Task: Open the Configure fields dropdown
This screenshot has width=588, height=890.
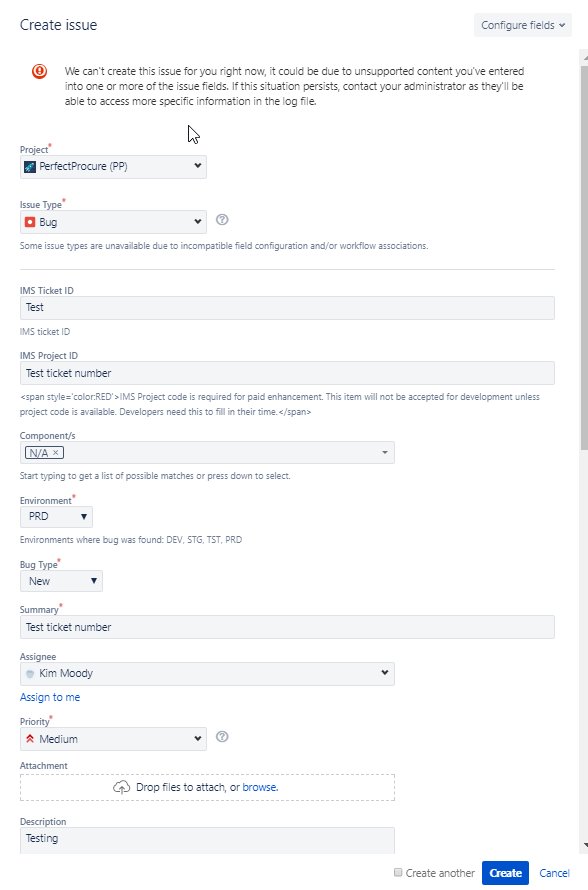Action: [x=523, y=25]
